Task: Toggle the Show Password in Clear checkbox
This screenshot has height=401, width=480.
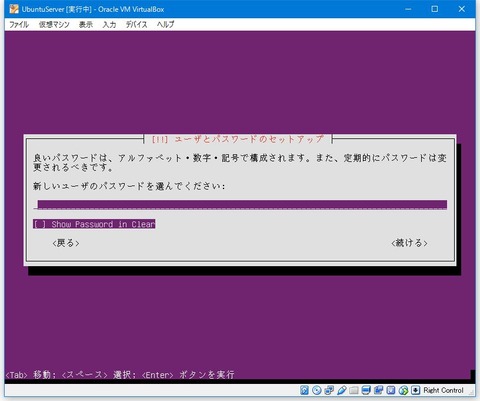Action: click(x=94, y=224)
